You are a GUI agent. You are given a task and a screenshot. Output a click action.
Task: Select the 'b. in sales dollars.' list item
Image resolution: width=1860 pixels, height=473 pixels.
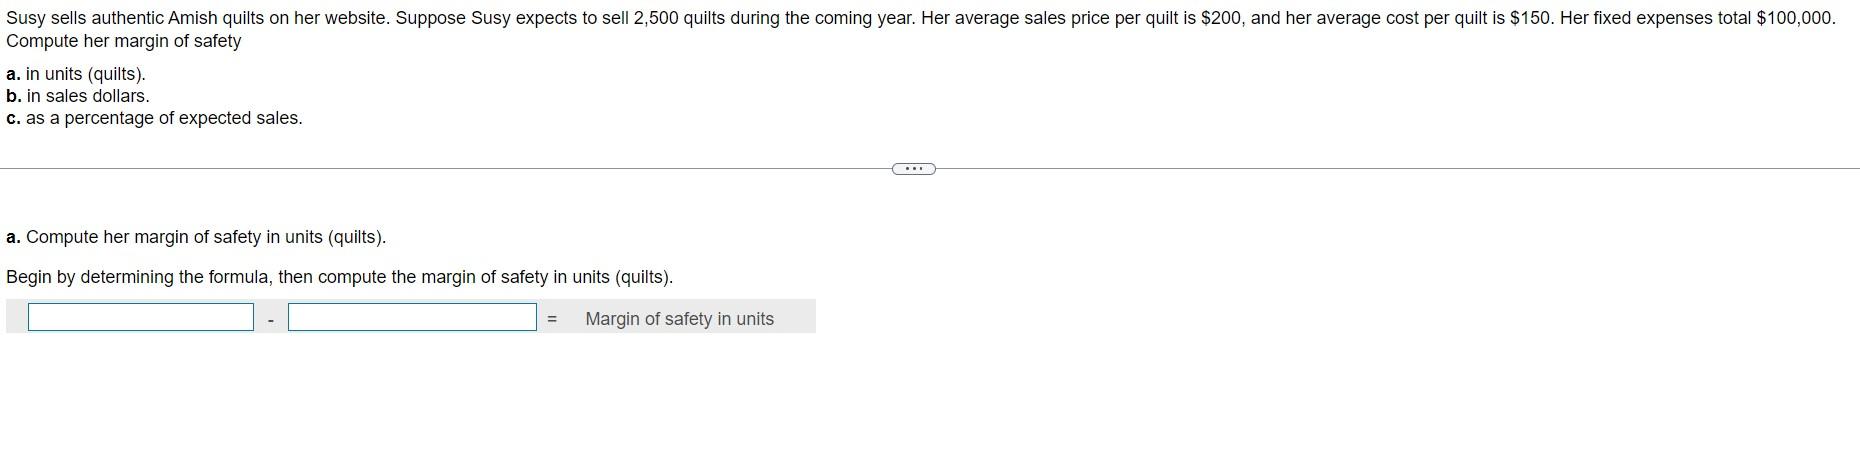77,96
